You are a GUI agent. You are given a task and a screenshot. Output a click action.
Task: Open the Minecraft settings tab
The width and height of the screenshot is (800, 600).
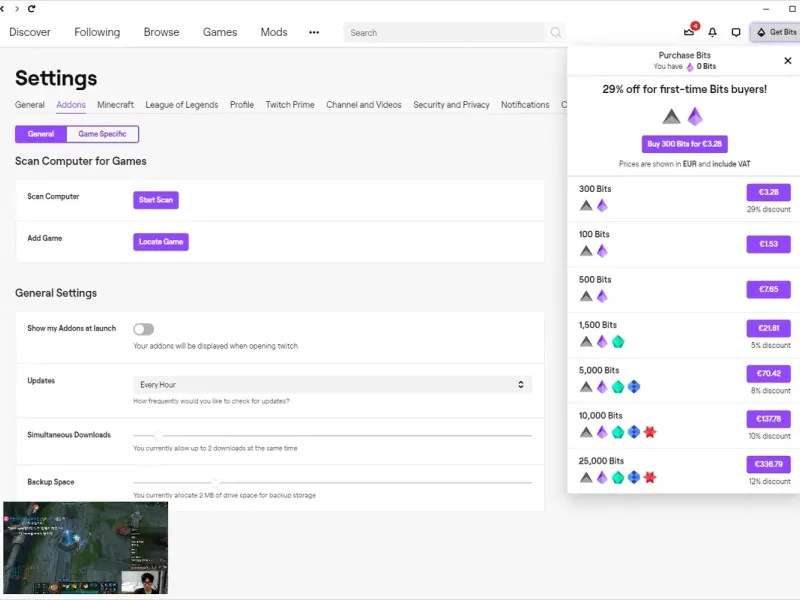click(x=115, y=105)
